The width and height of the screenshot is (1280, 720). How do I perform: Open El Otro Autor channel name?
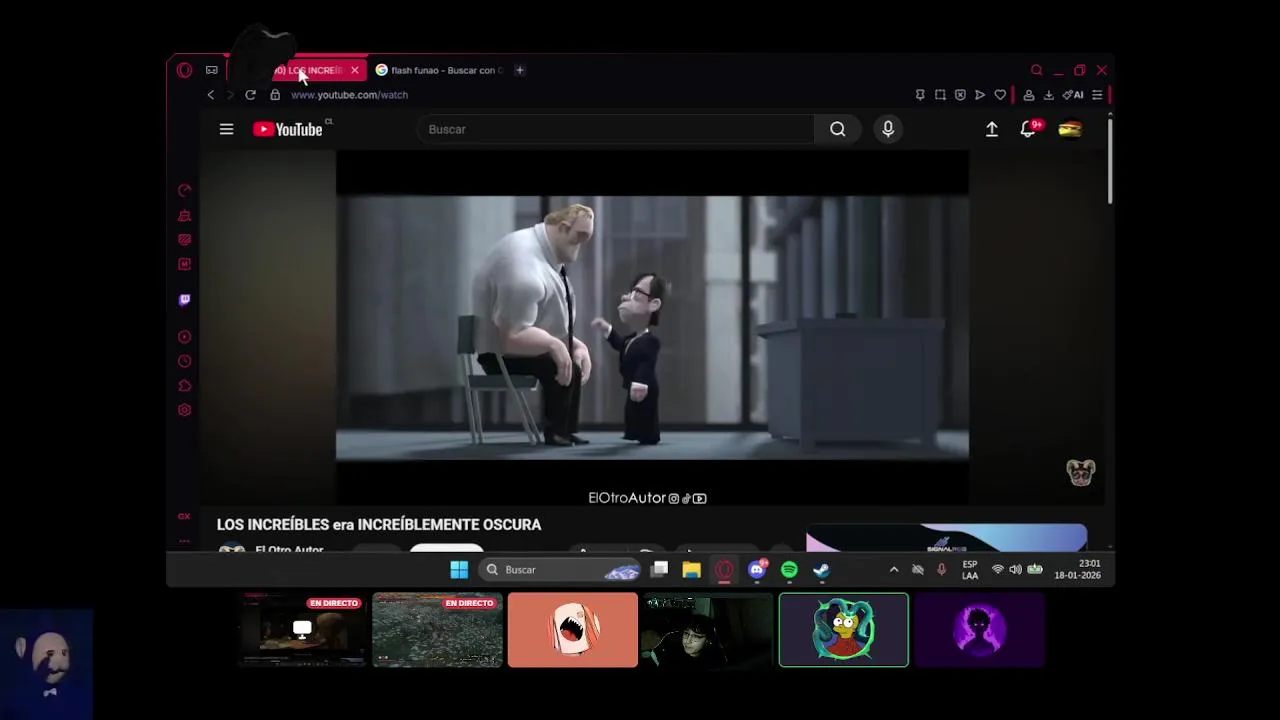click(289, 549)
